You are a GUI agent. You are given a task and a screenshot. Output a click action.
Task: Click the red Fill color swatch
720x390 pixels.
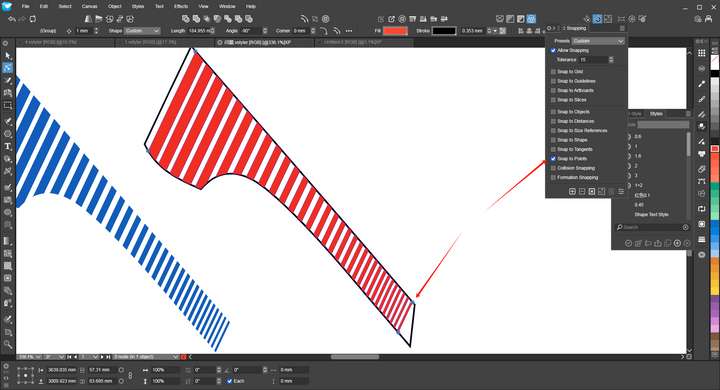395,31
